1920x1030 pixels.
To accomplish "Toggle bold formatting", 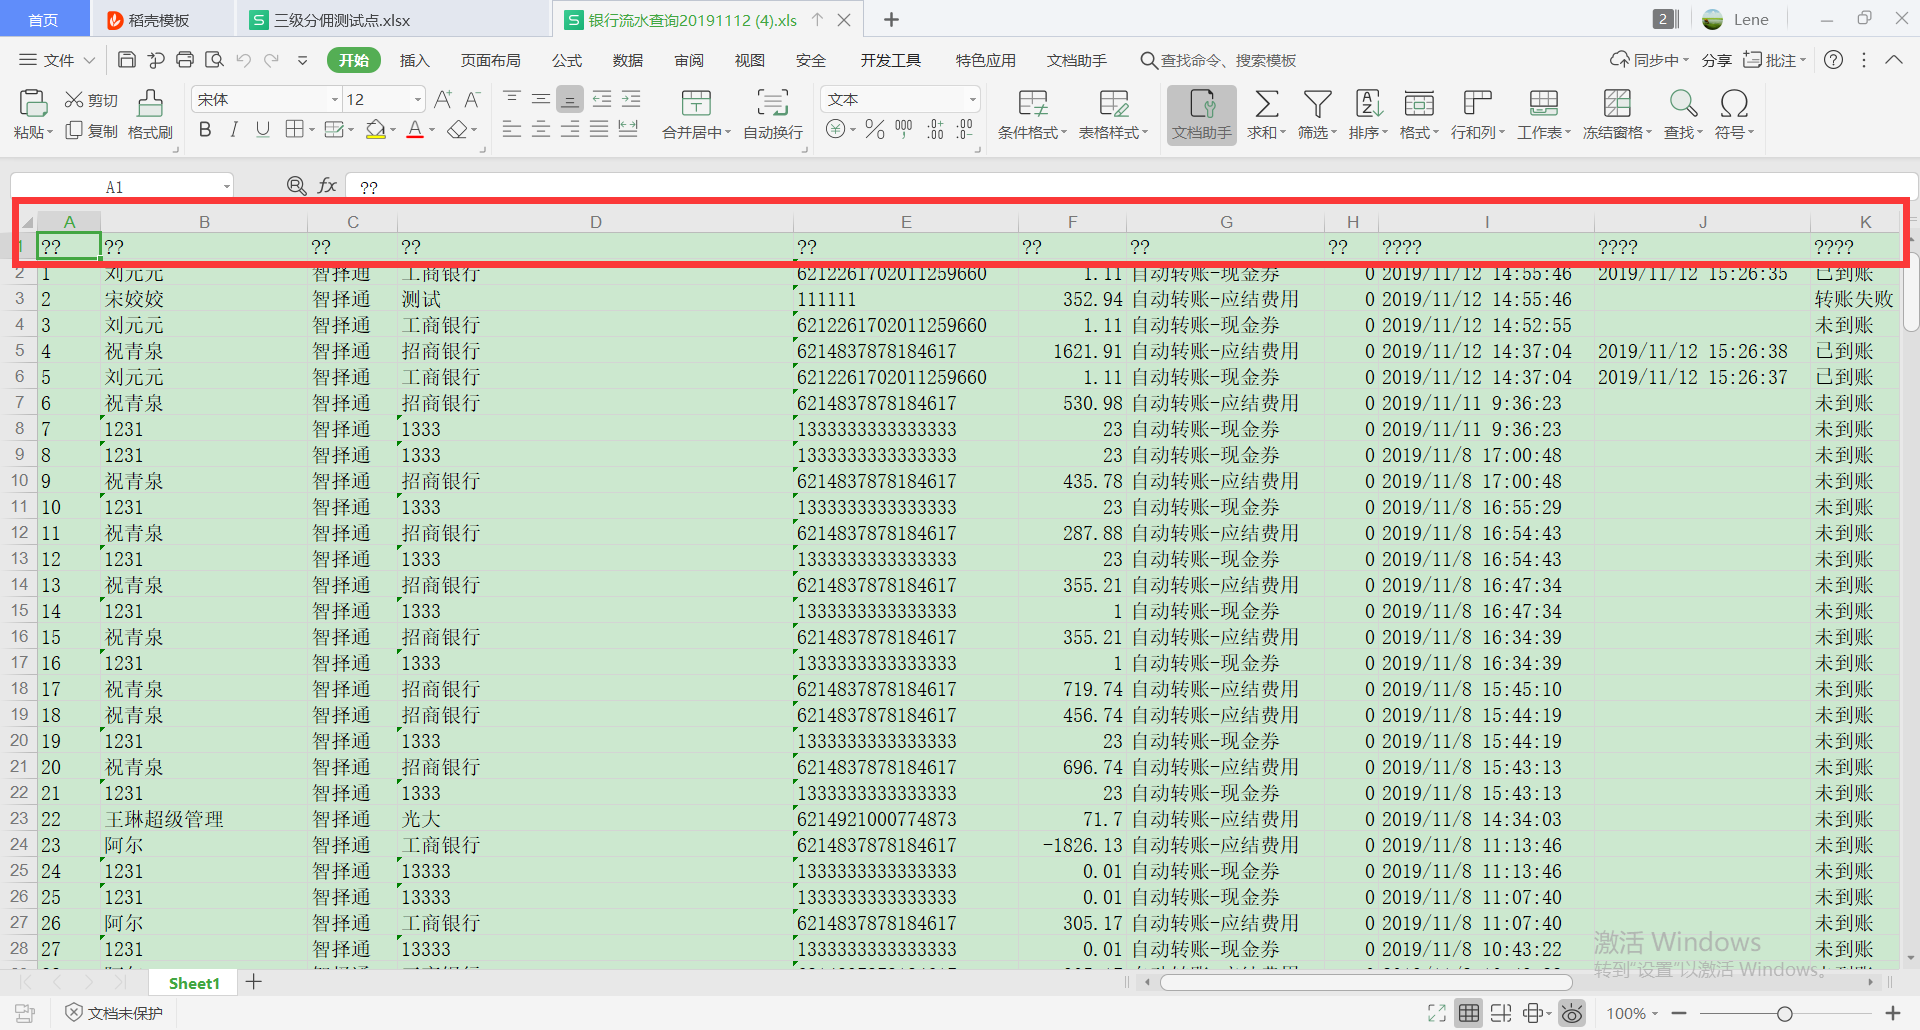I will [205, 130].
